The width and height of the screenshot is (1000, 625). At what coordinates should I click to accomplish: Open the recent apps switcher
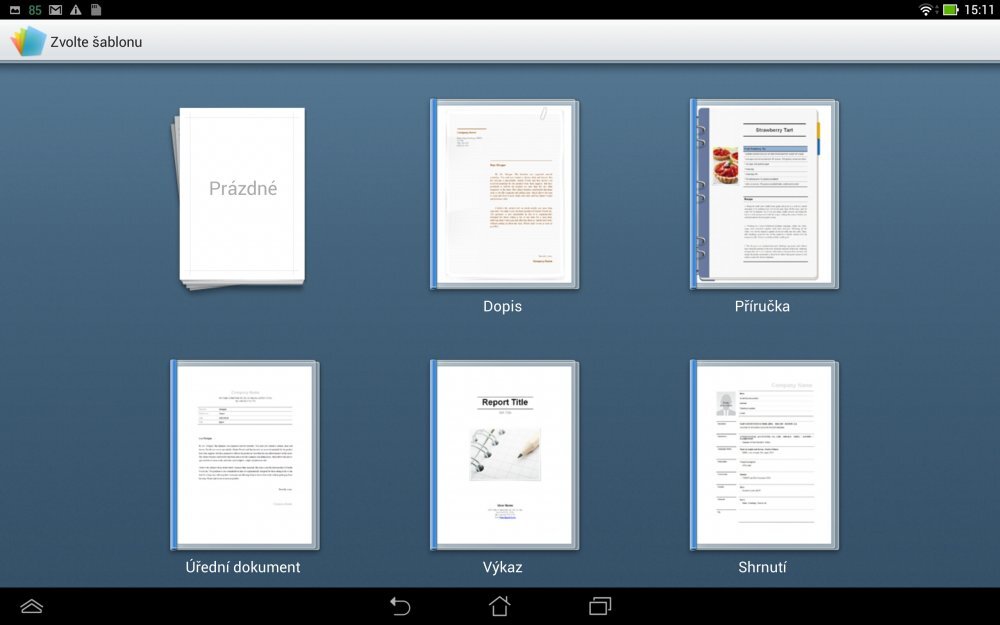click(600, 606)
